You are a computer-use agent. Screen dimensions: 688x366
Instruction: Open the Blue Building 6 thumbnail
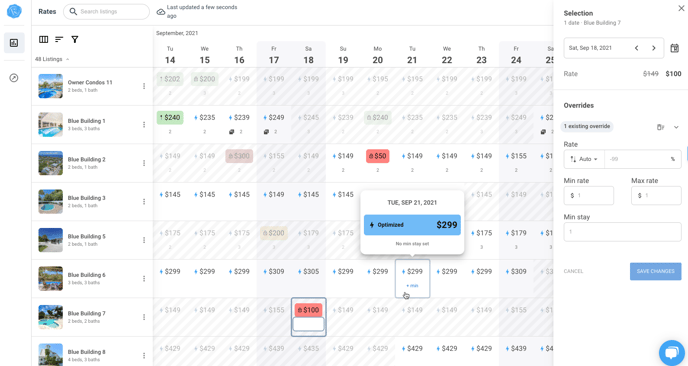50,279
